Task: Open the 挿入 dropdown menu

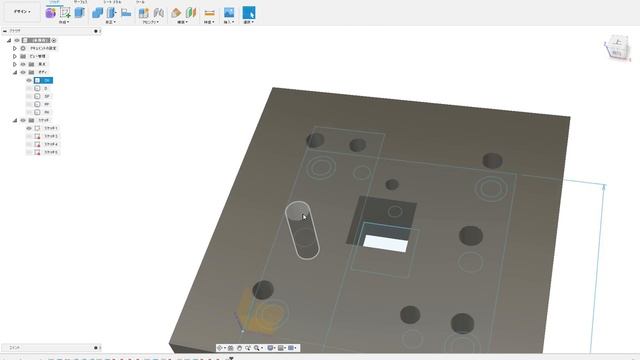Action: point(229,22)
